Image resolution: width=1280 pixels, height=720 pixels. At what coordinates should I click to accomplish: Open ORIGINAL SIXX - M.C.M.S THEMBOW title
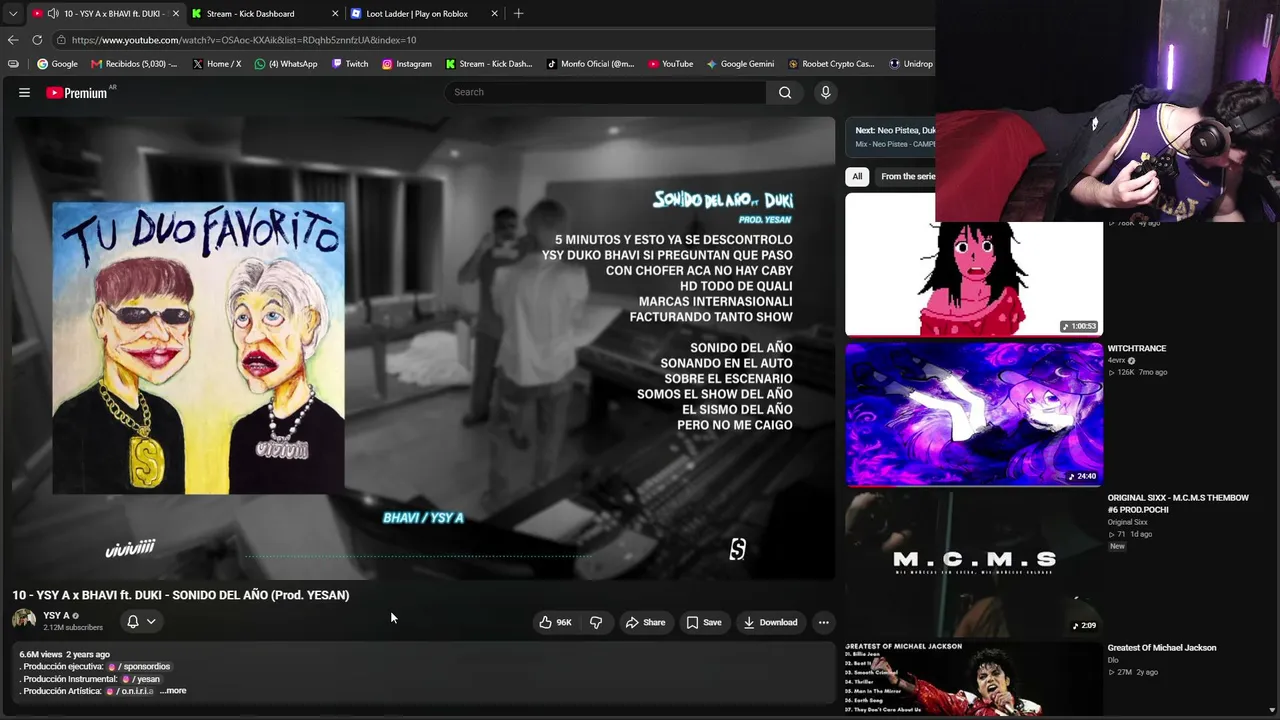point(1178,504)
